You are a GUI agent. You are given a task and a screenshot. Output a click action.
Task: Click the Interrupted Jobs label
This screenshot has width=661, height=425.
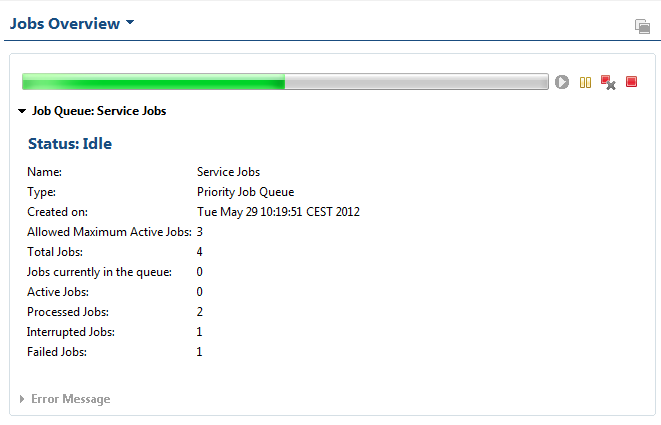[x=70, y=332]
